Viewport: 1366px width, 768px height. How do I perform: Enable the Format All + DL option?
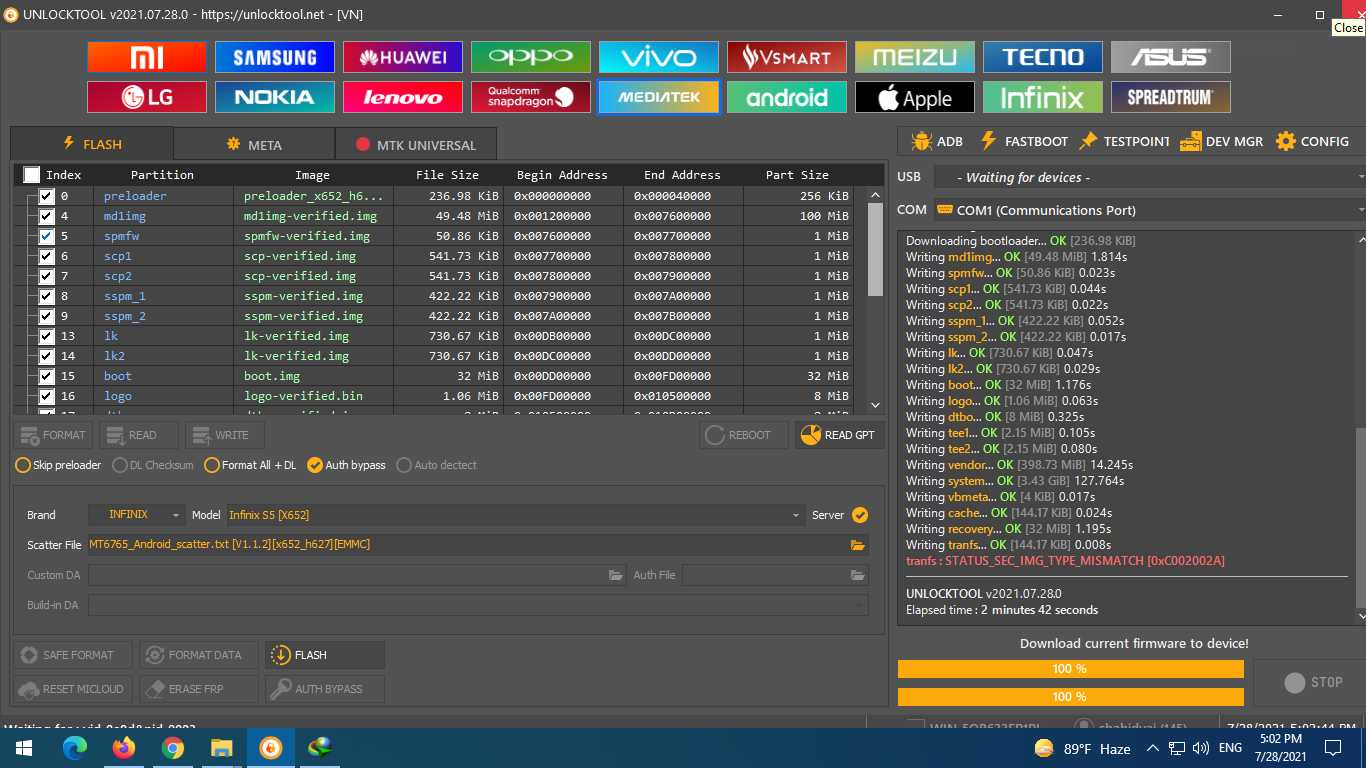coord(250,465)
